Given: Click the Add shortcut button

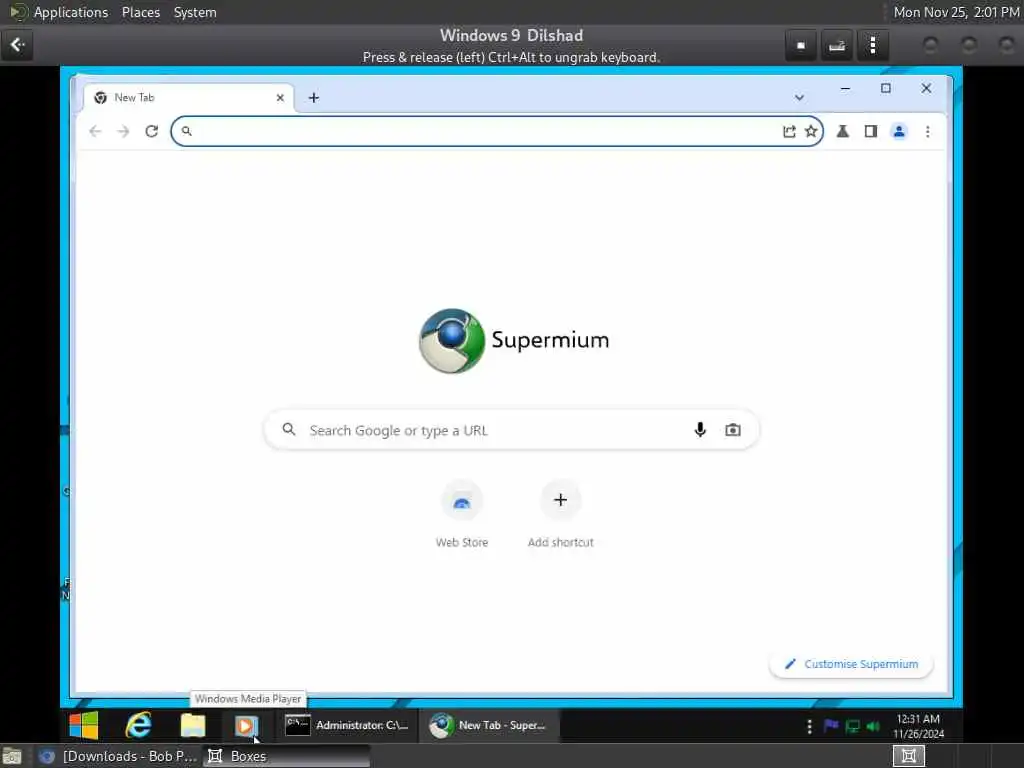Looking at the screenshot, I should click(x=560, y=515).
